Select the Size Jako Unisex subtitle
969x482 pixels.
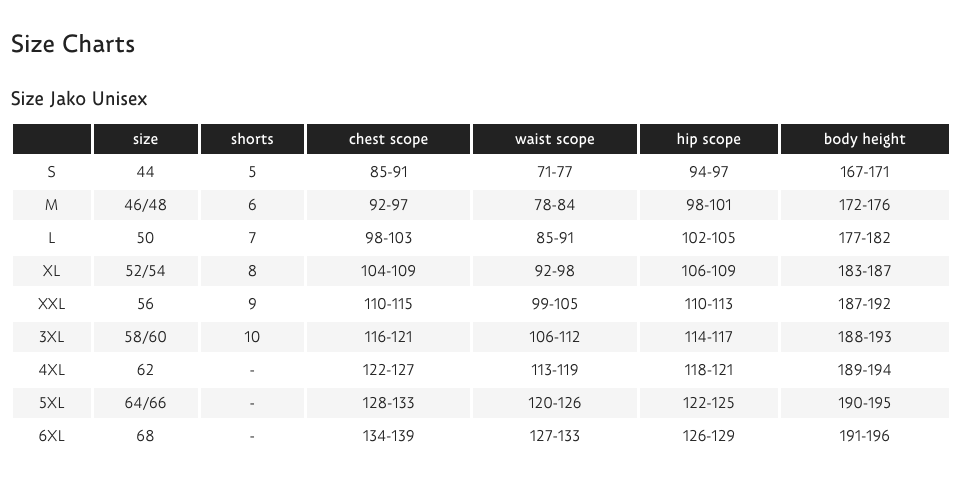tap(79, 99)
